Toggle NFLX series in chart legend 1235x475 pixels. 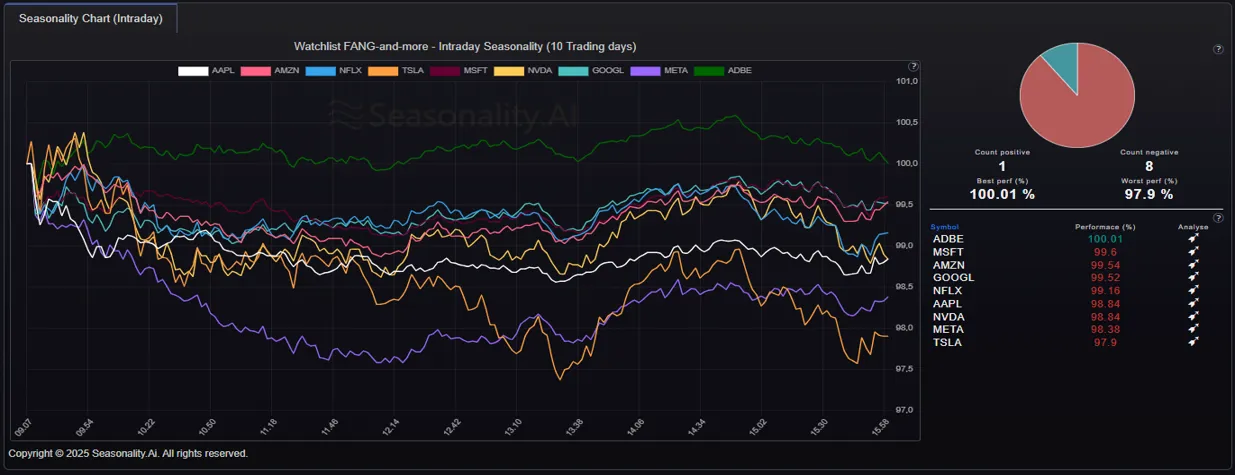tap(334, 71)
